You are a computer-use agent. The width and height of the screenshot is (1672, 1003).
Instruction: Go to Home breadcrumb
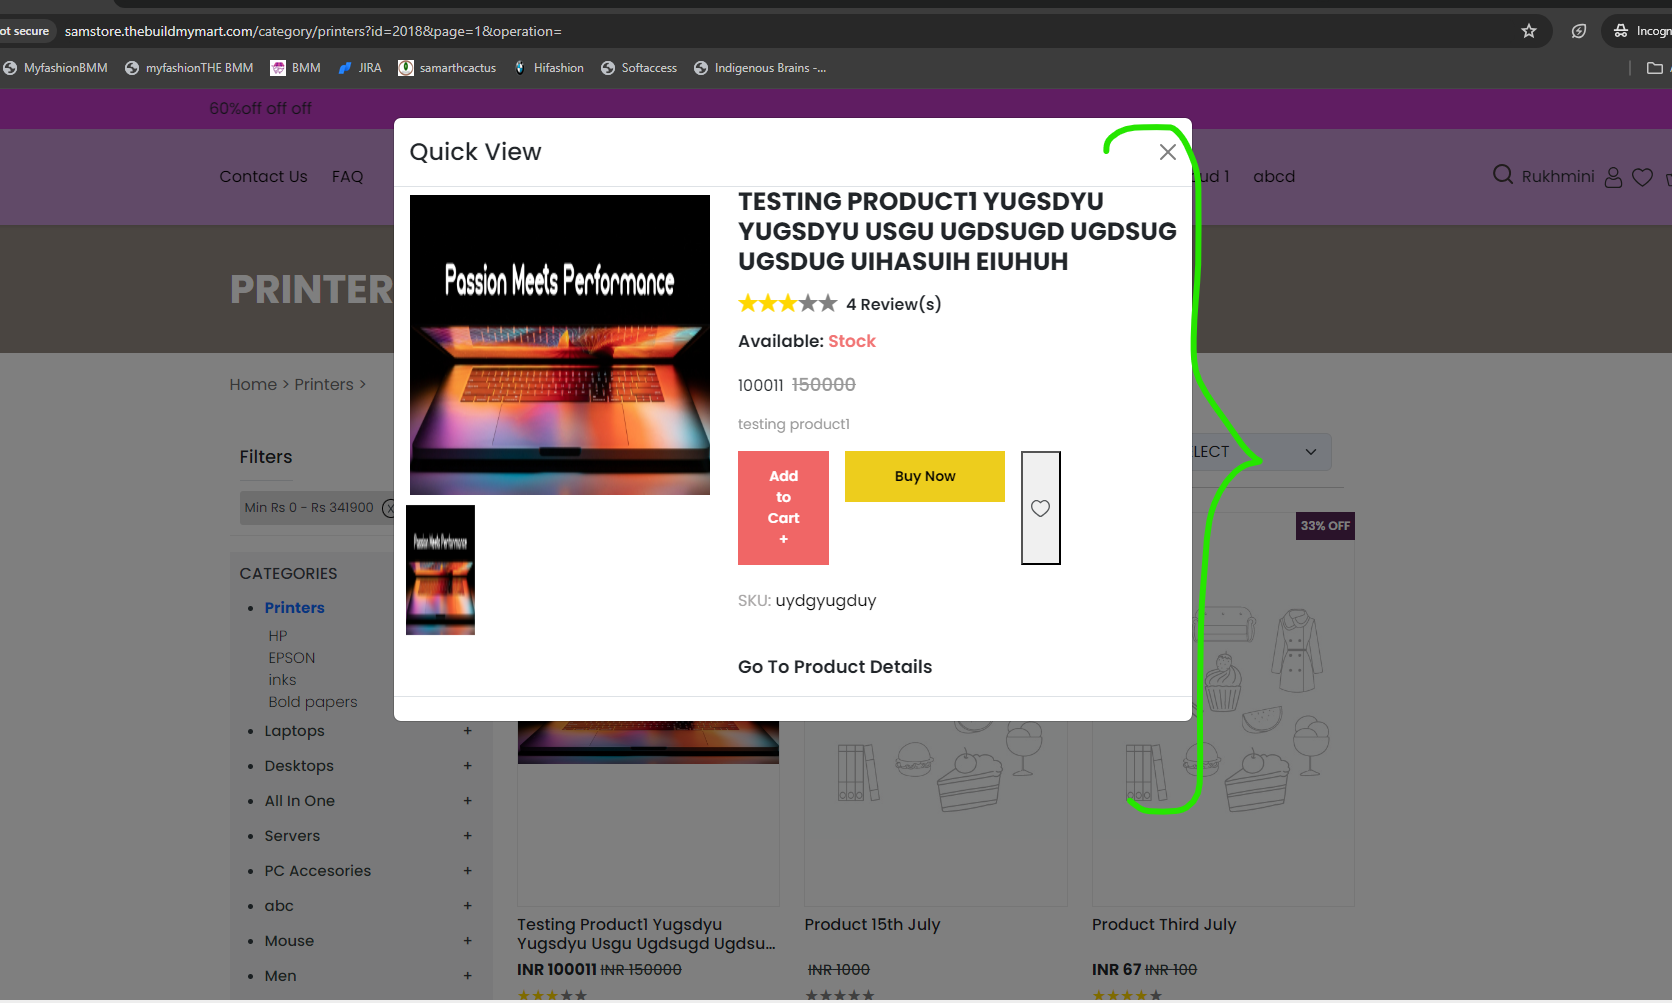point(253,385)
